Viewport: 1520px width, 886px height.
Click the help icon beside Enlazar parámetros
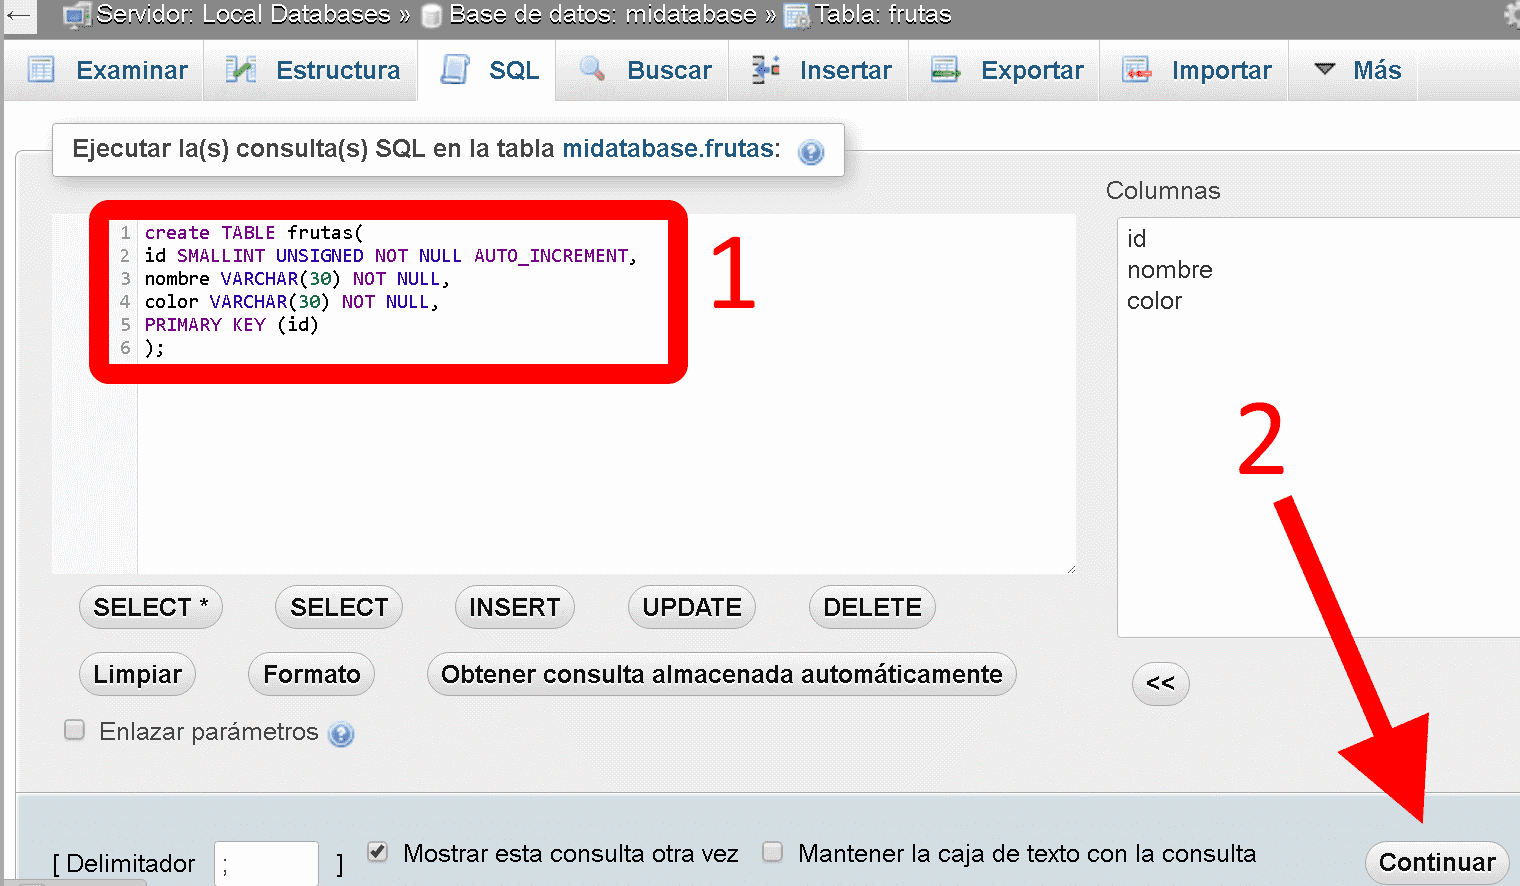click(x=341, y=733)
